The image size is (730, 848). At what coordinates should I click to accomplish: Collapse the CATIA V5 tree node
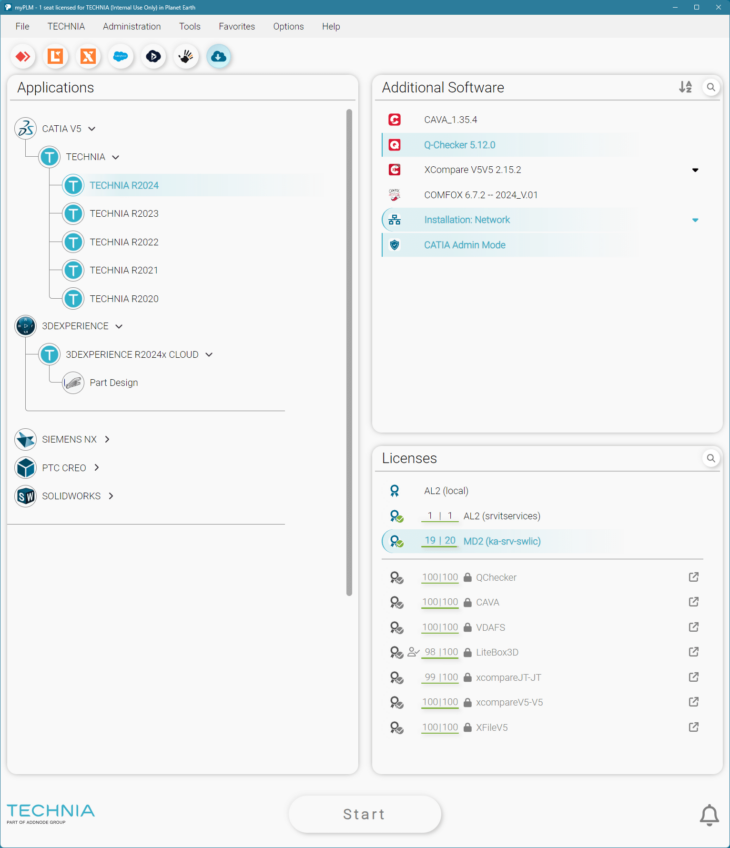pos(92,129)
